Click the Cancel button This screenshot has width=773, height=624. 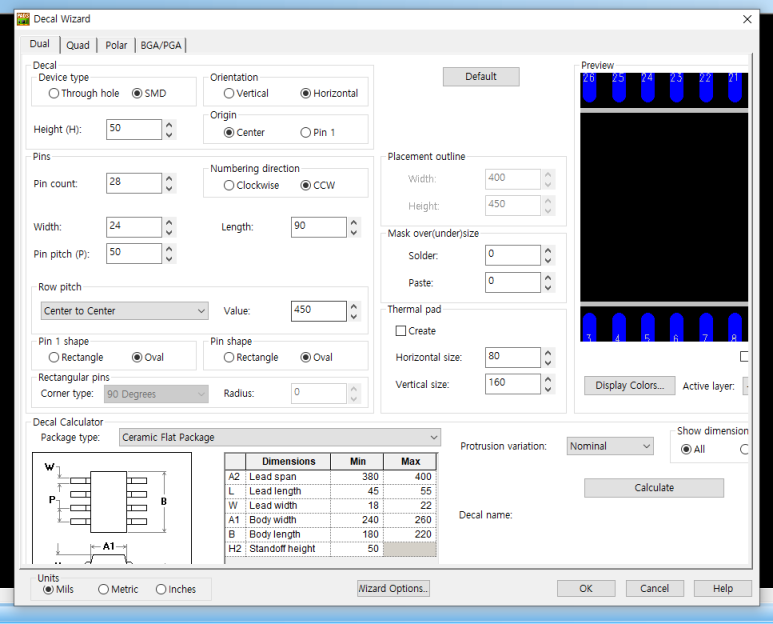(655, 589)
